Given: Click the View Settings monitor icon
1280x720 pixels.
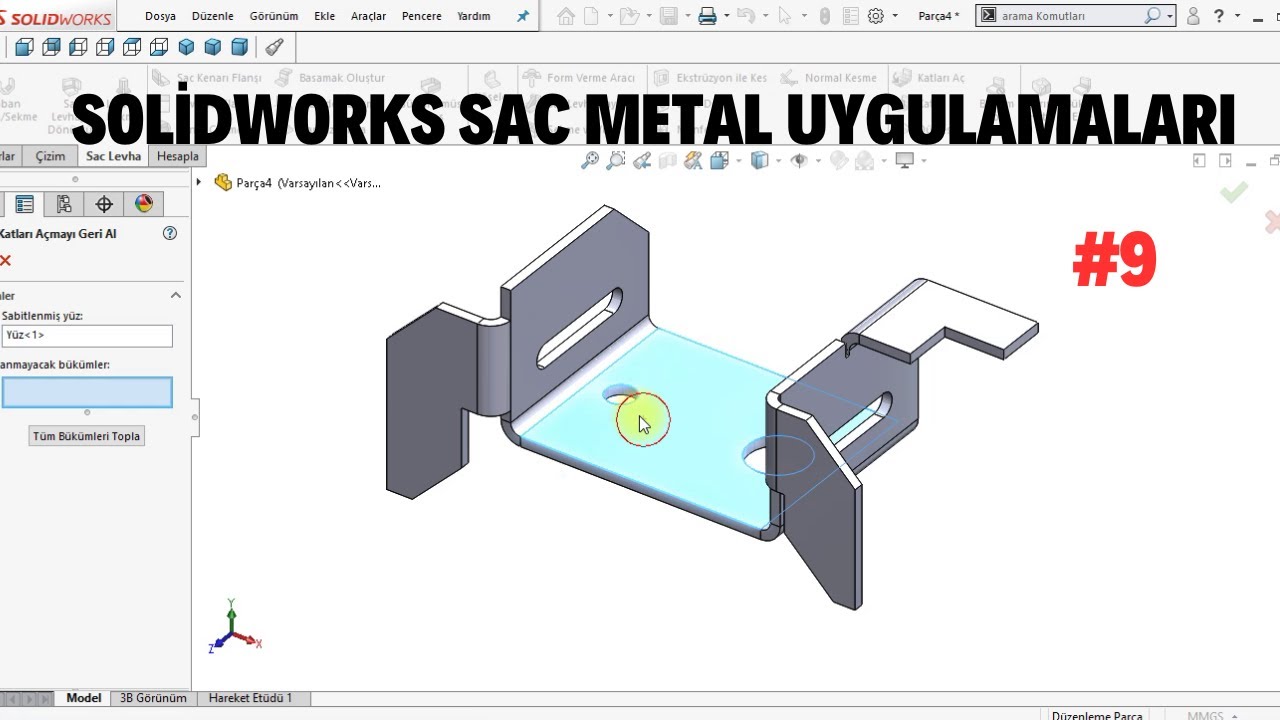Looking at the screenshot, I should coord(905,160).
